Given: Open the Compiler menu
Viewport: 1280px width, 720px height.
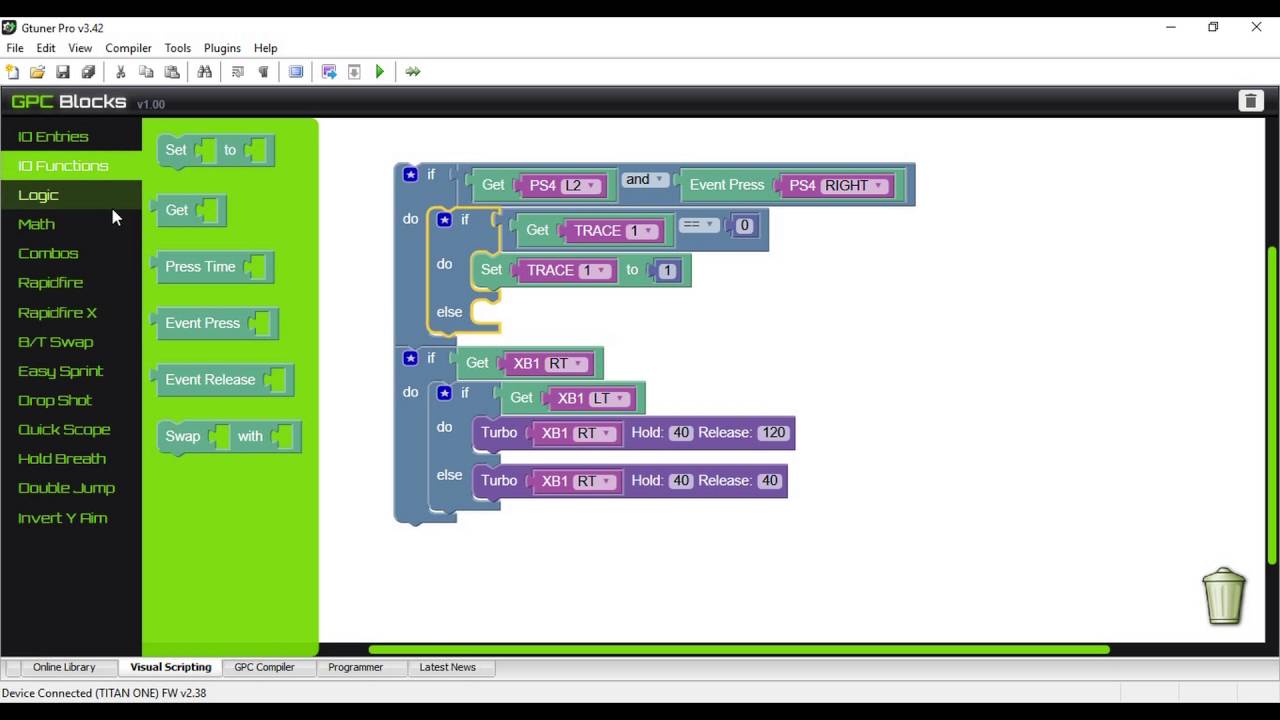Looking at the screenshot, I should [x=128, y=48].
